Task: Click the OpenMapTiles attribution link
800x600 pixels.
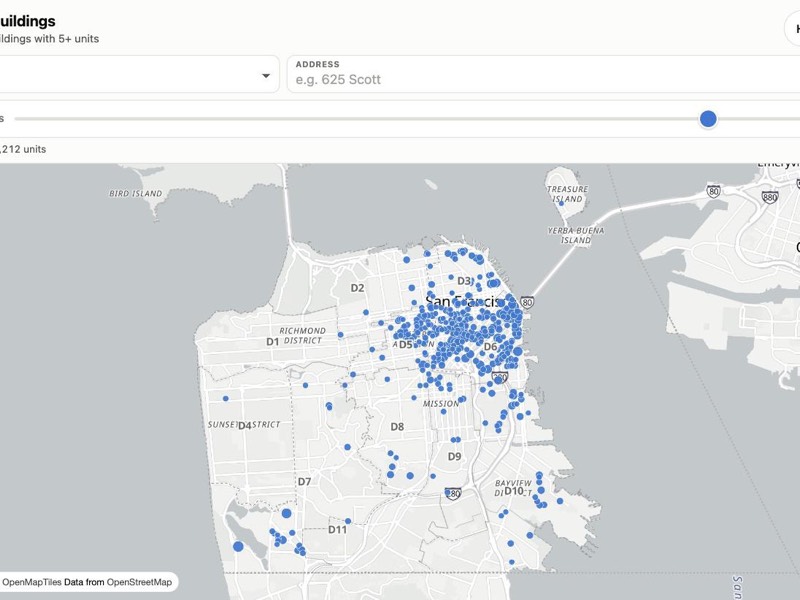Action: [32, 582]
